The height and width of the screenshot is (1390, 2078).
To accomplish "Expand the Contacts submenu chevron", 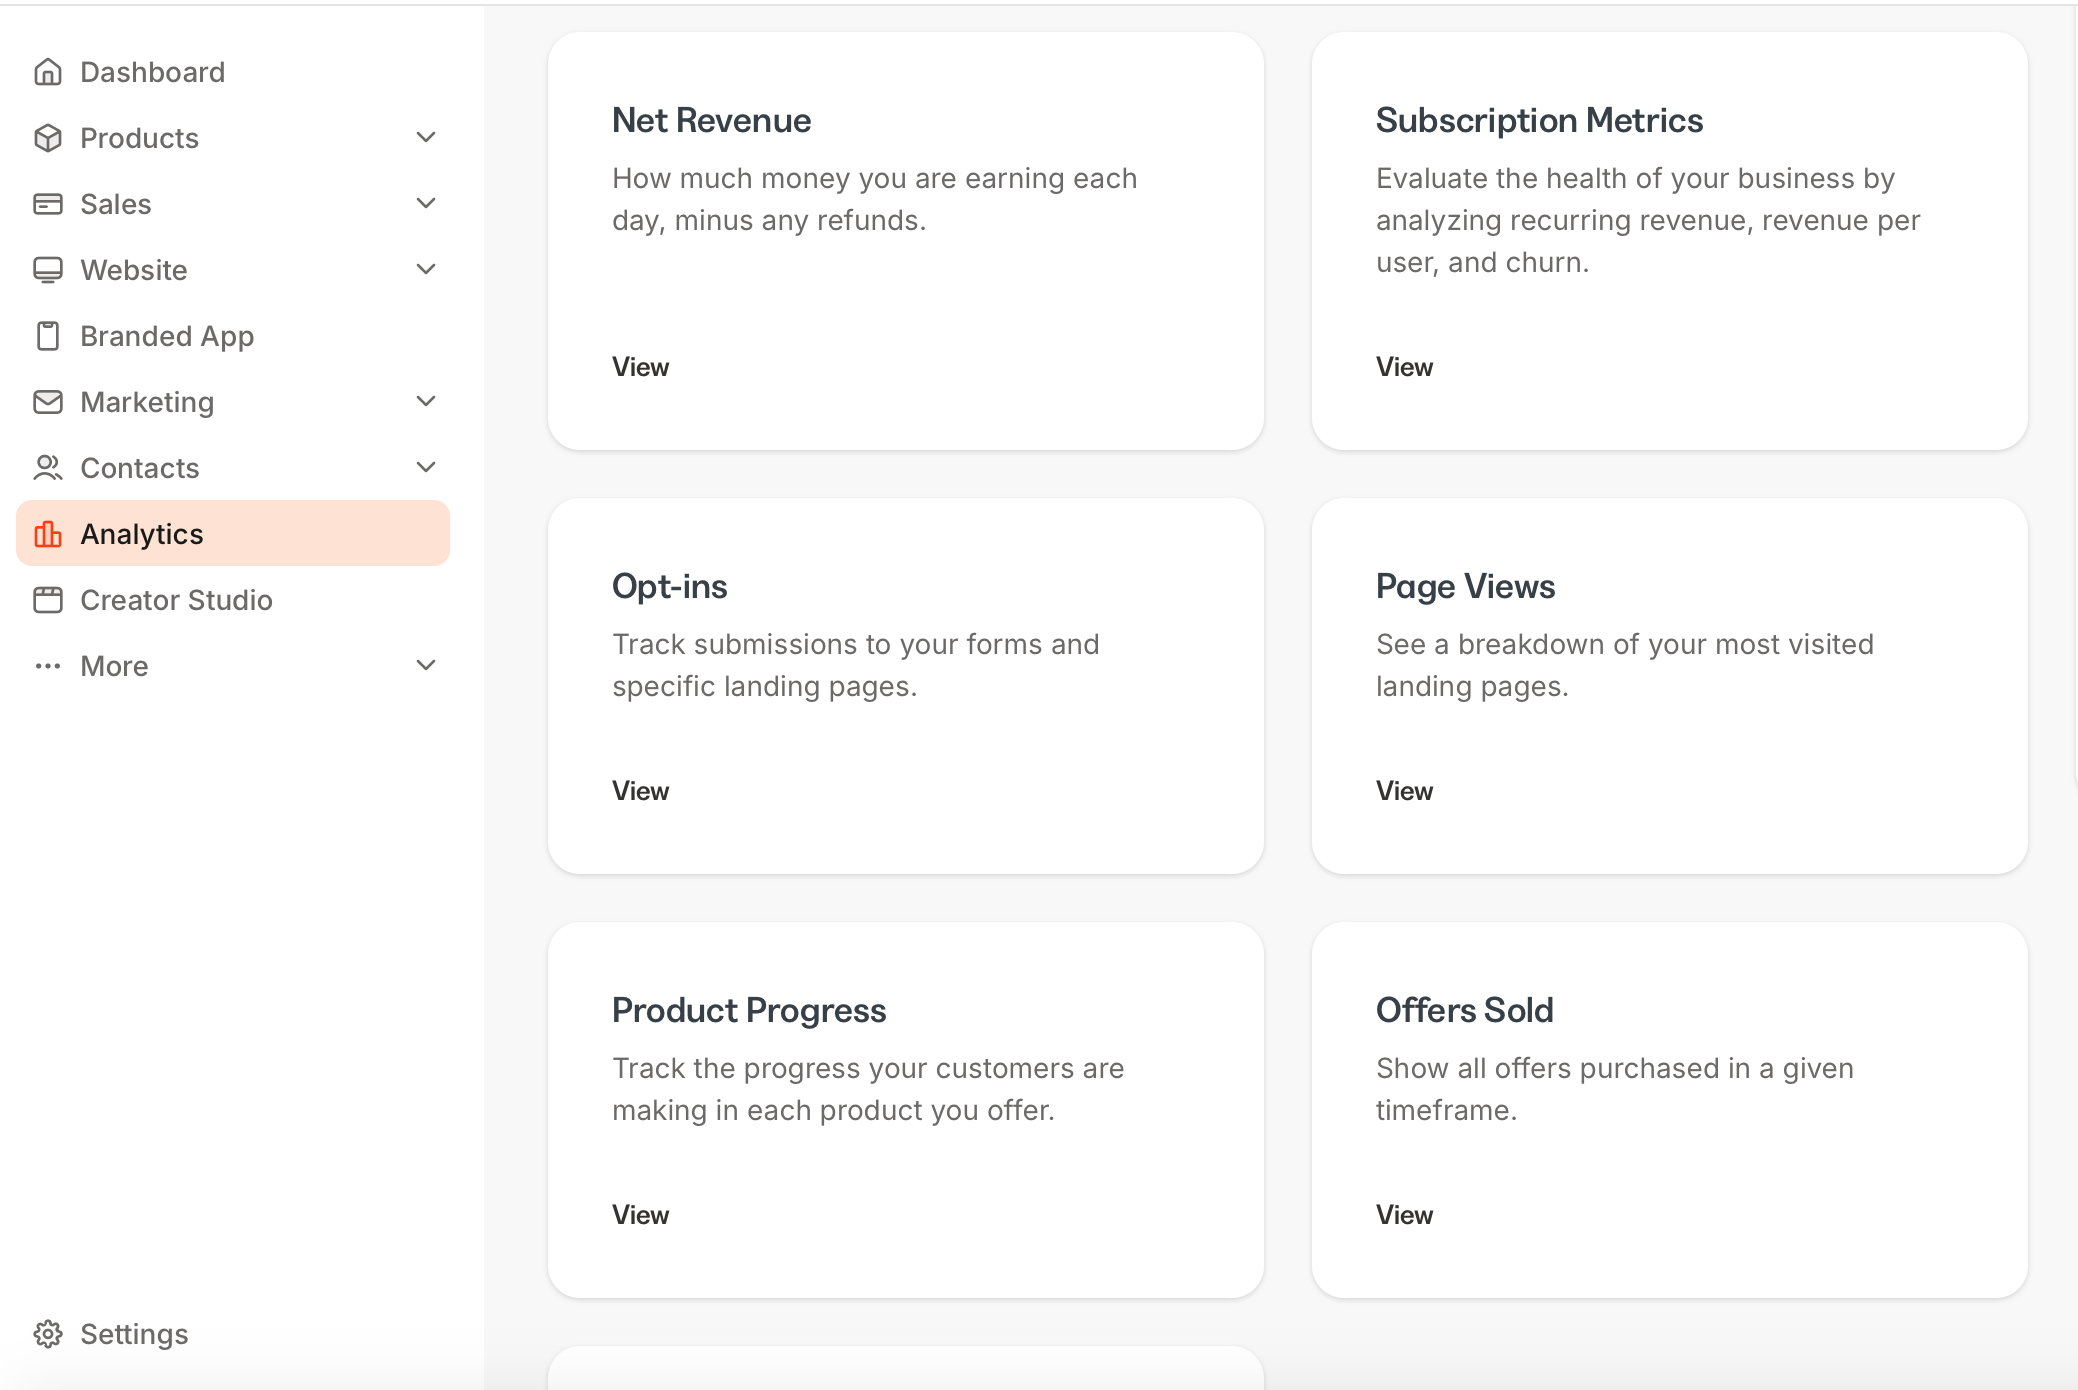I will [x=426, y=468].
